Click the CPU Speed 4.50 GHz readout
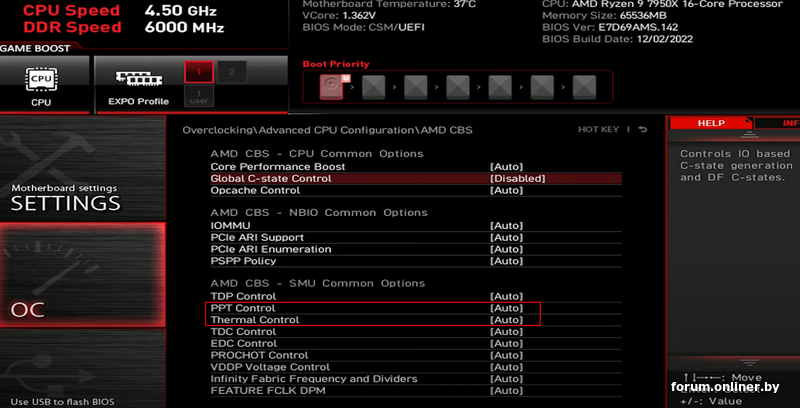 pos(120,10)
